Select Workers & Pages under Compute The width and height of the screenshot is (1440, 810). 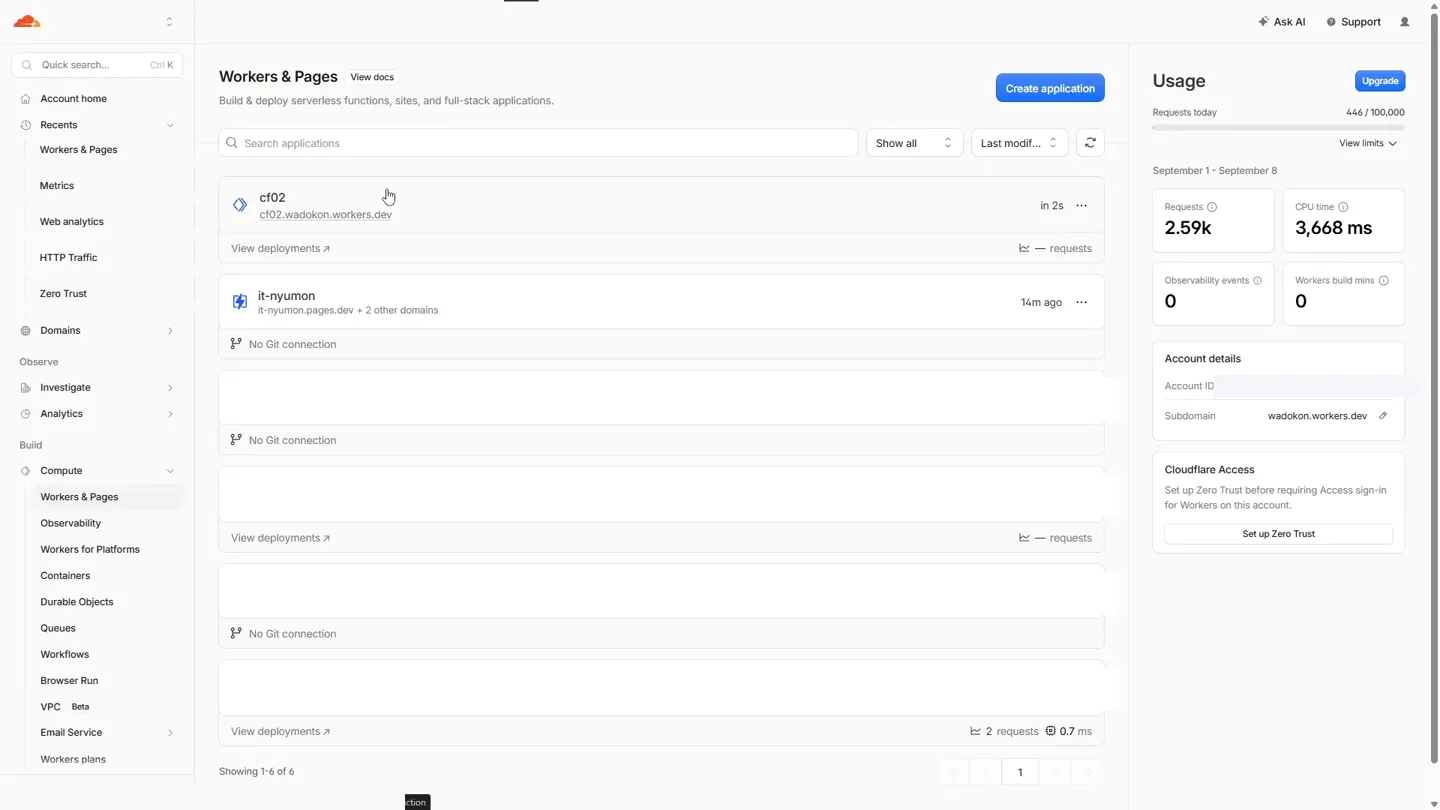[79, 497]
